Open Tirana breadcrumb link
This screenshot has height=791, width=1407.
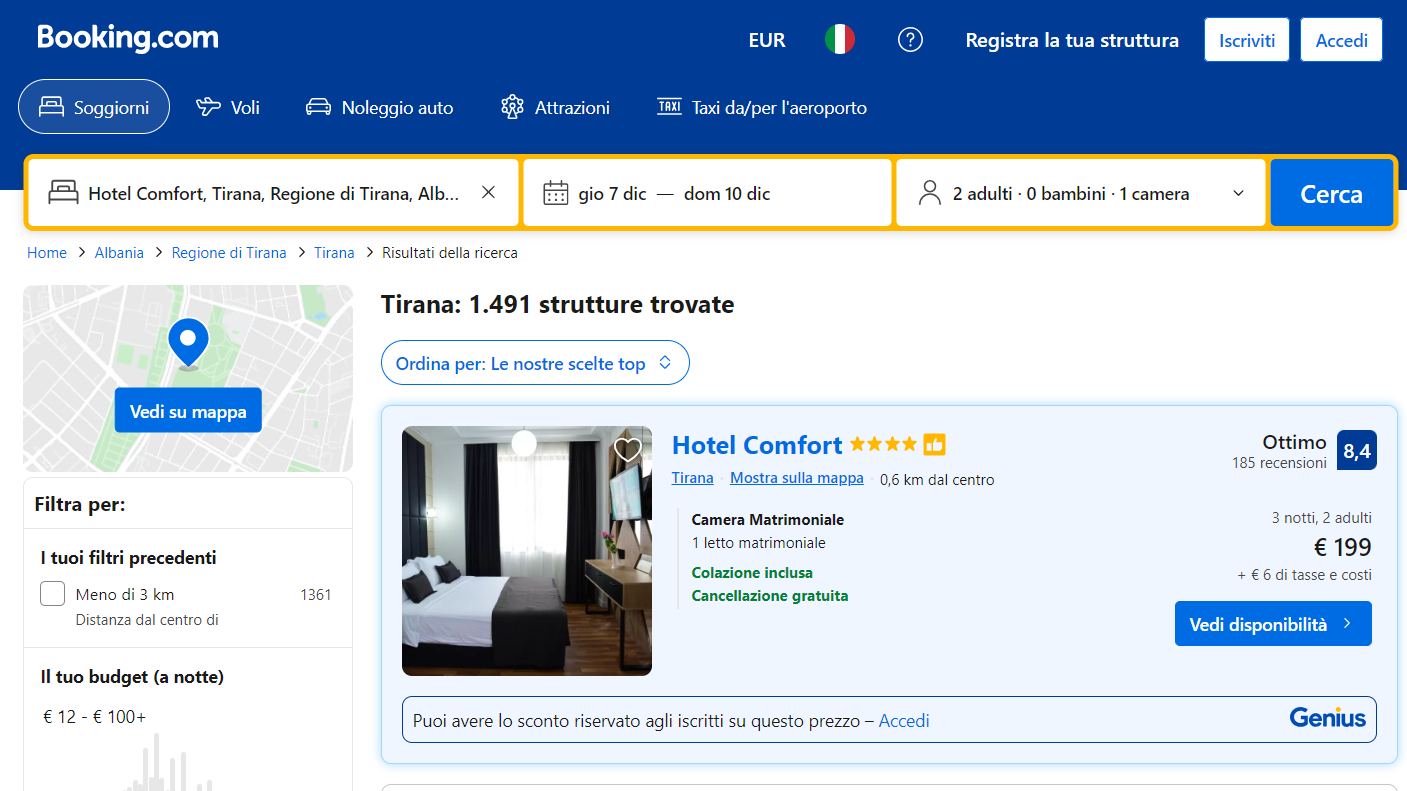coord(334,253)
